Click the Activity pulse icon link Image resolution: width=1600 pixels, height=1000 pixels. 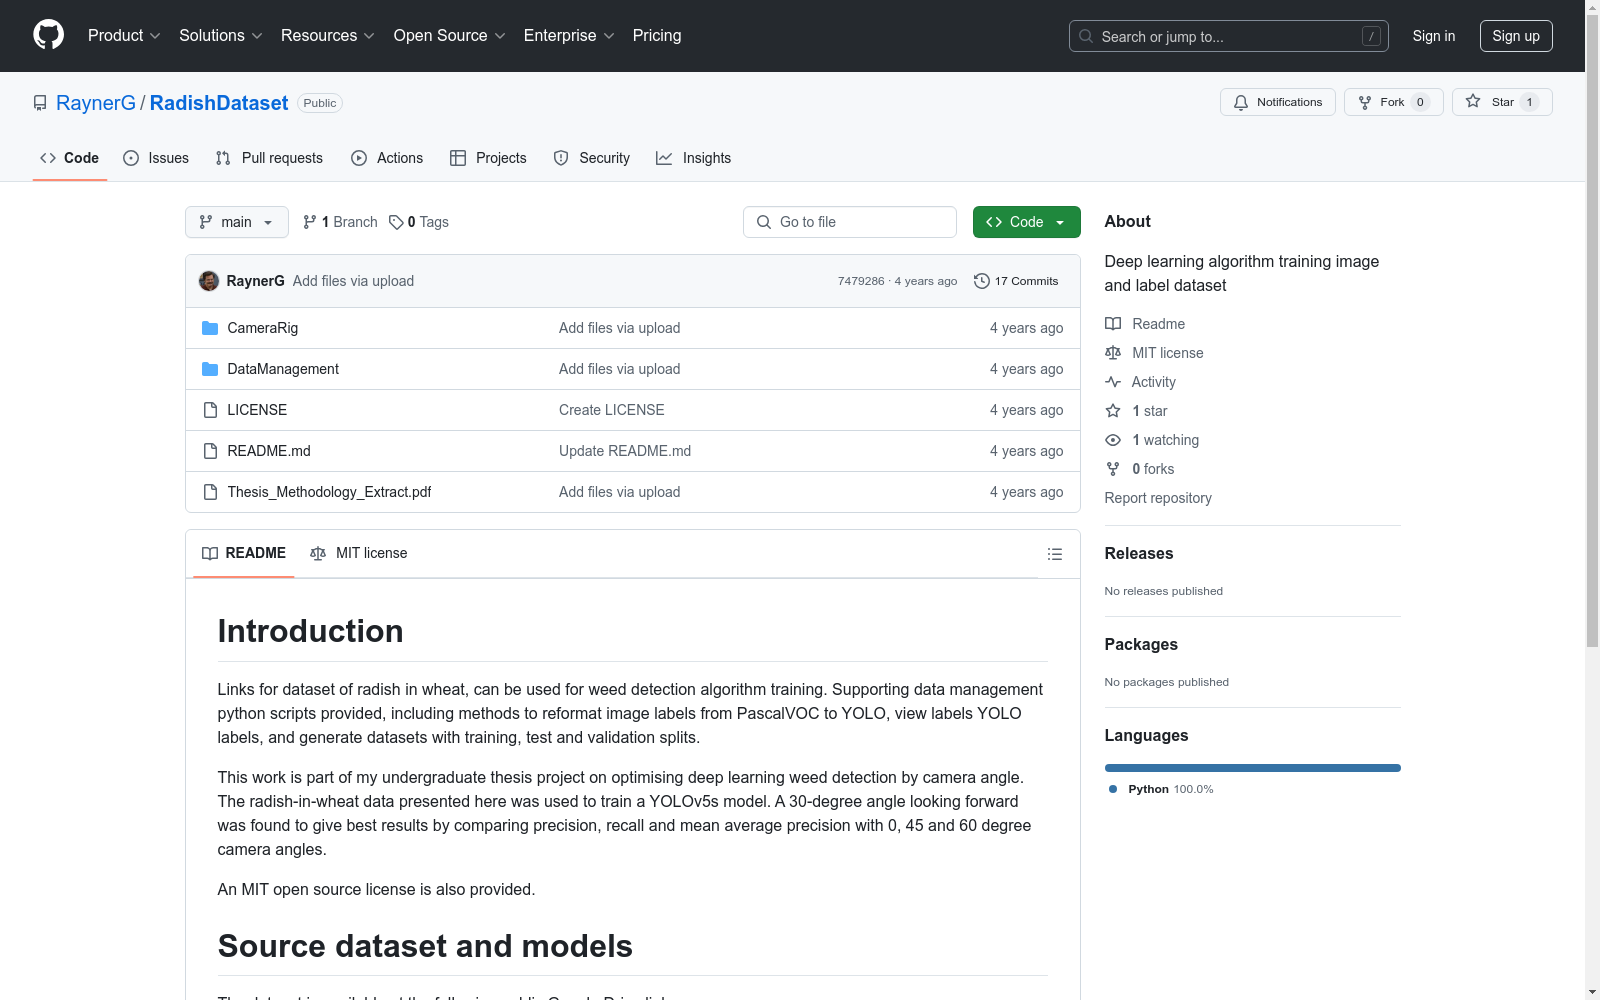(1113, 382)
